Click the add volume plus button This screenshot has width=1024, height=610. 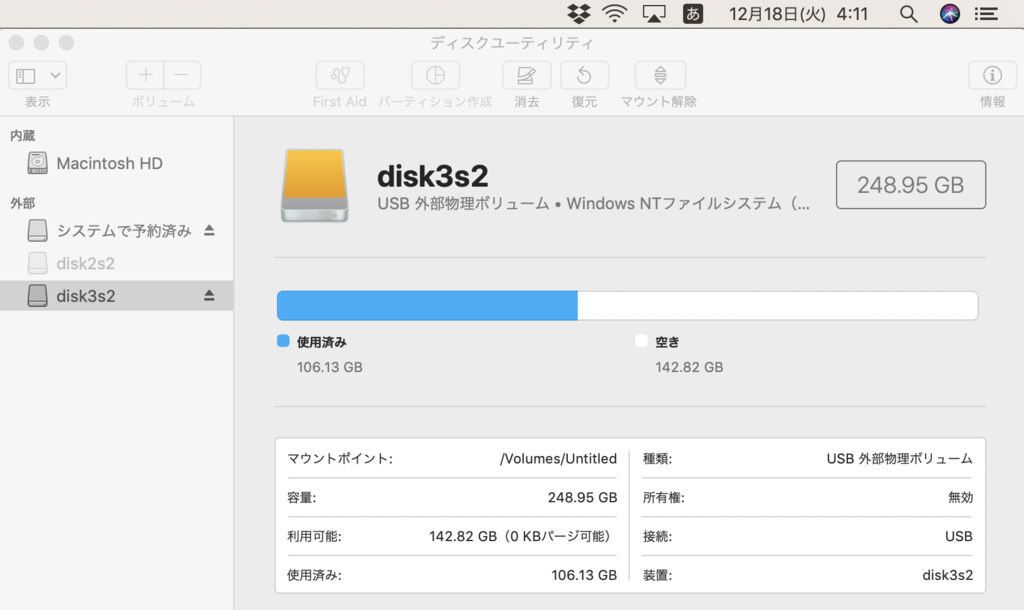(145, 76)
